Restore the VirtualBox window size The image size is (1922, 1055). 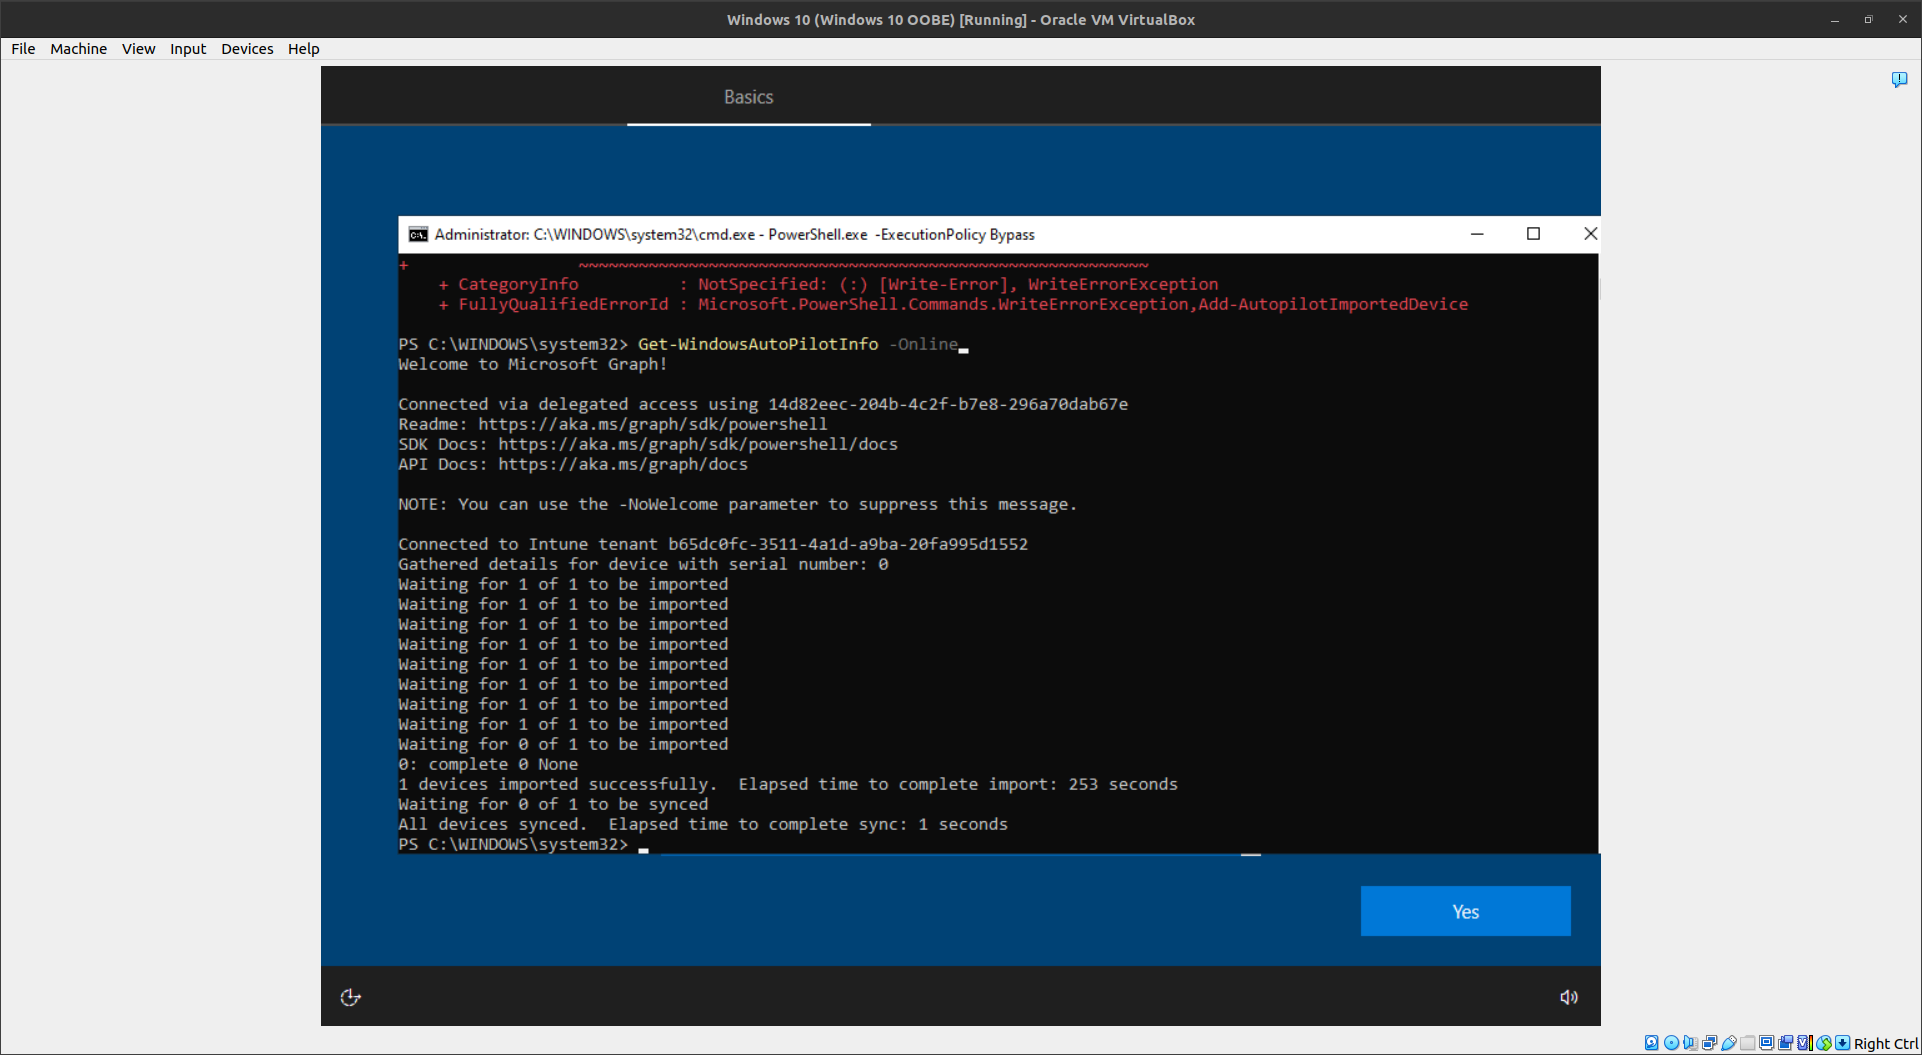(1868, 19)
